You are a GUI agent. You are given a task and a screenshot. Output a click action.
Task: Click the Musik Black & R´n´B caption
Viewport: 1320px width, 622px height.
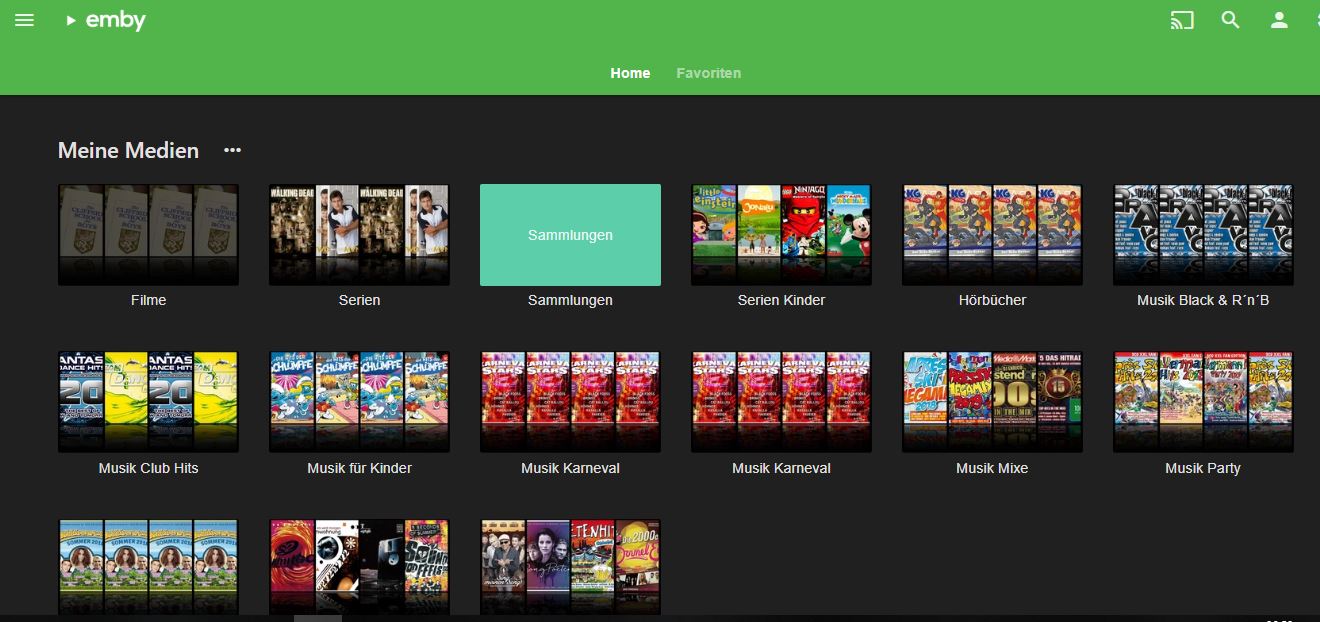point(1203,300)
